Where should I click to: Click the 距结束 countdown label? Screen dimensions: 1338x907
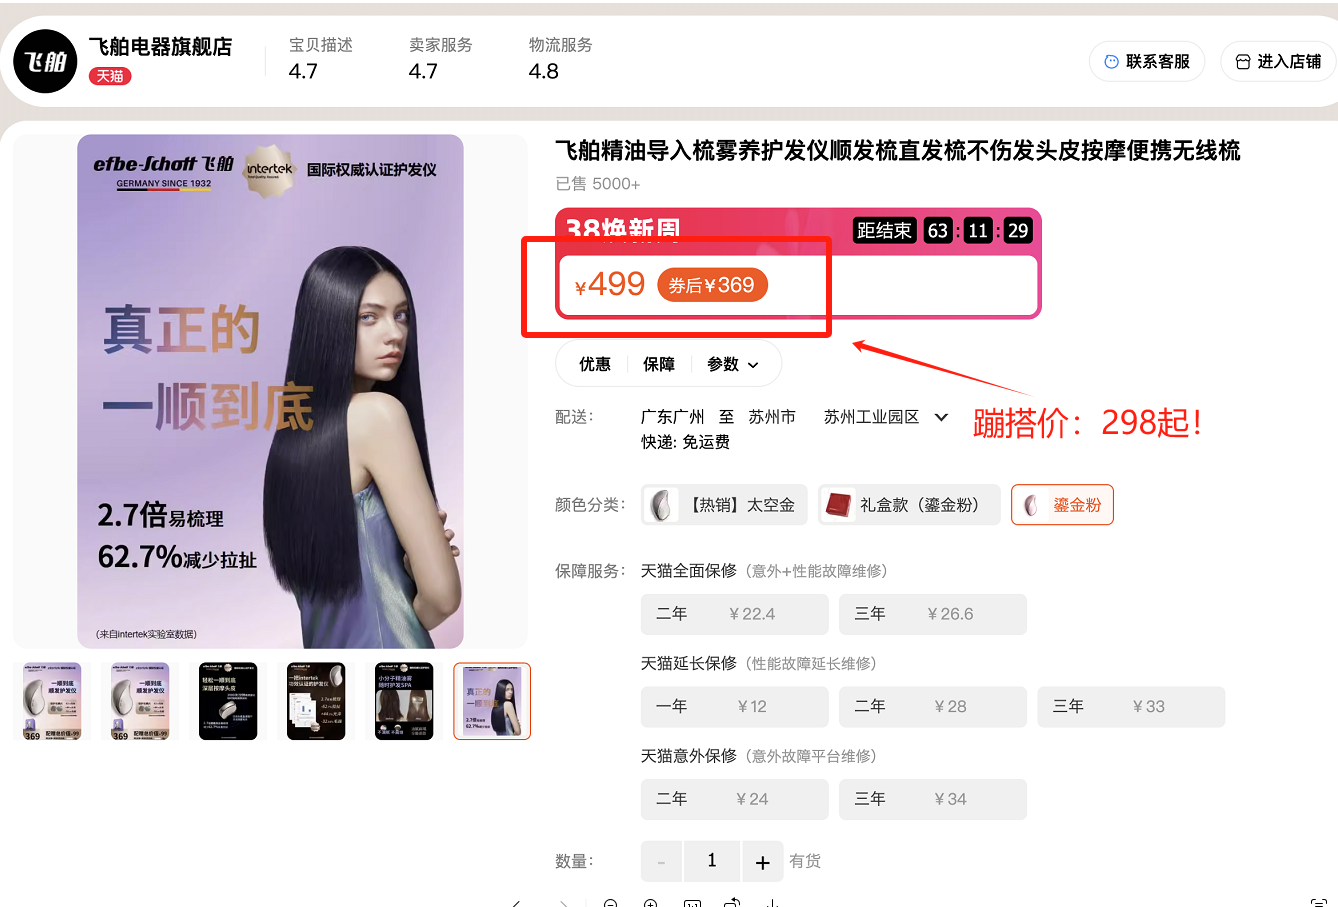[884, 231]
